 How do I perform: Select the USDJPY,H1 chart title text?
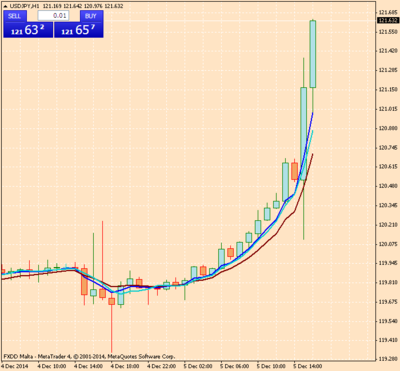point(25,6)
